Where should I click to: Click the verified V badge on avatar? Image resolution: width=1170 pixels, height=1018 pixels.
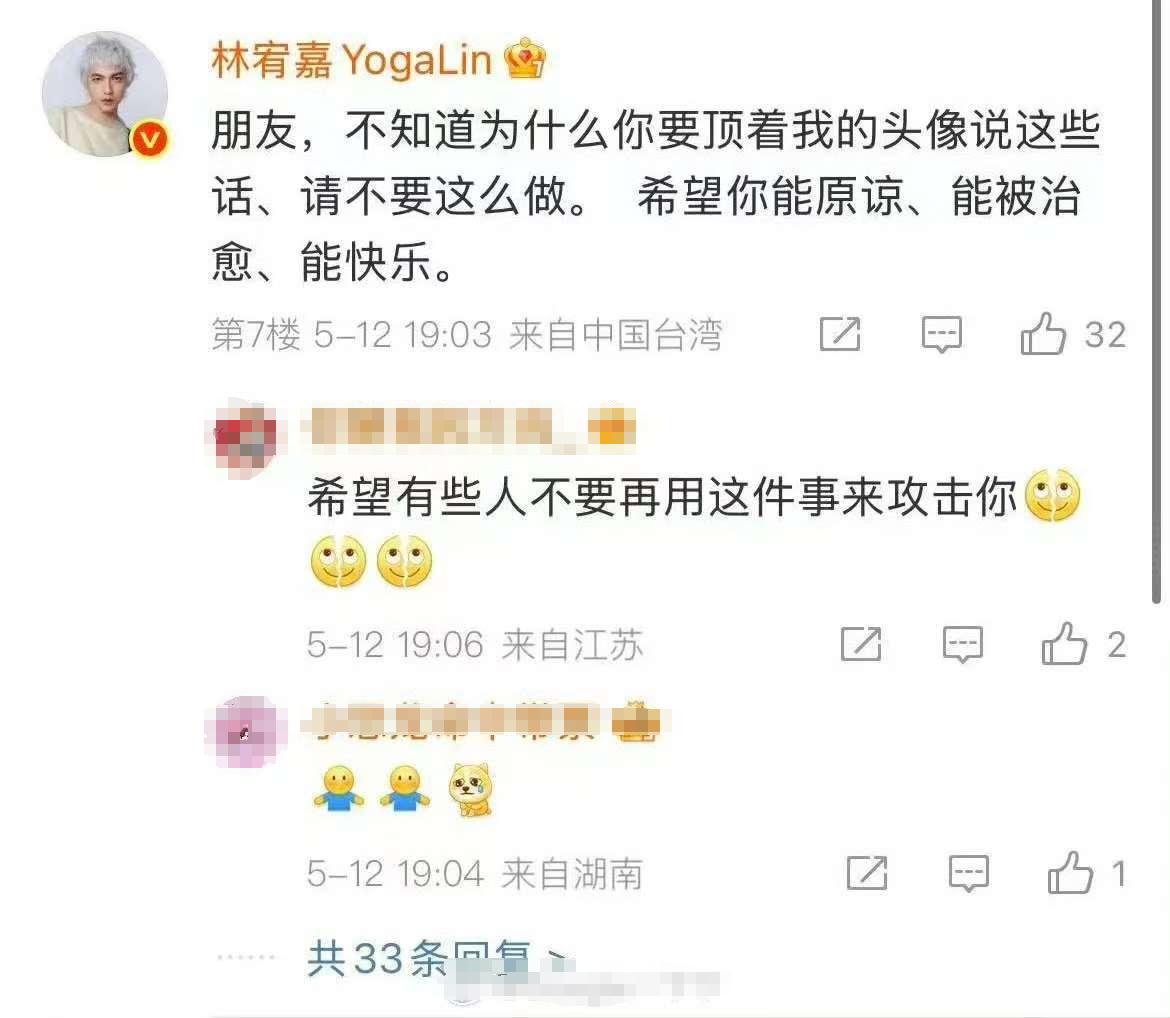[x=149, y=139]
